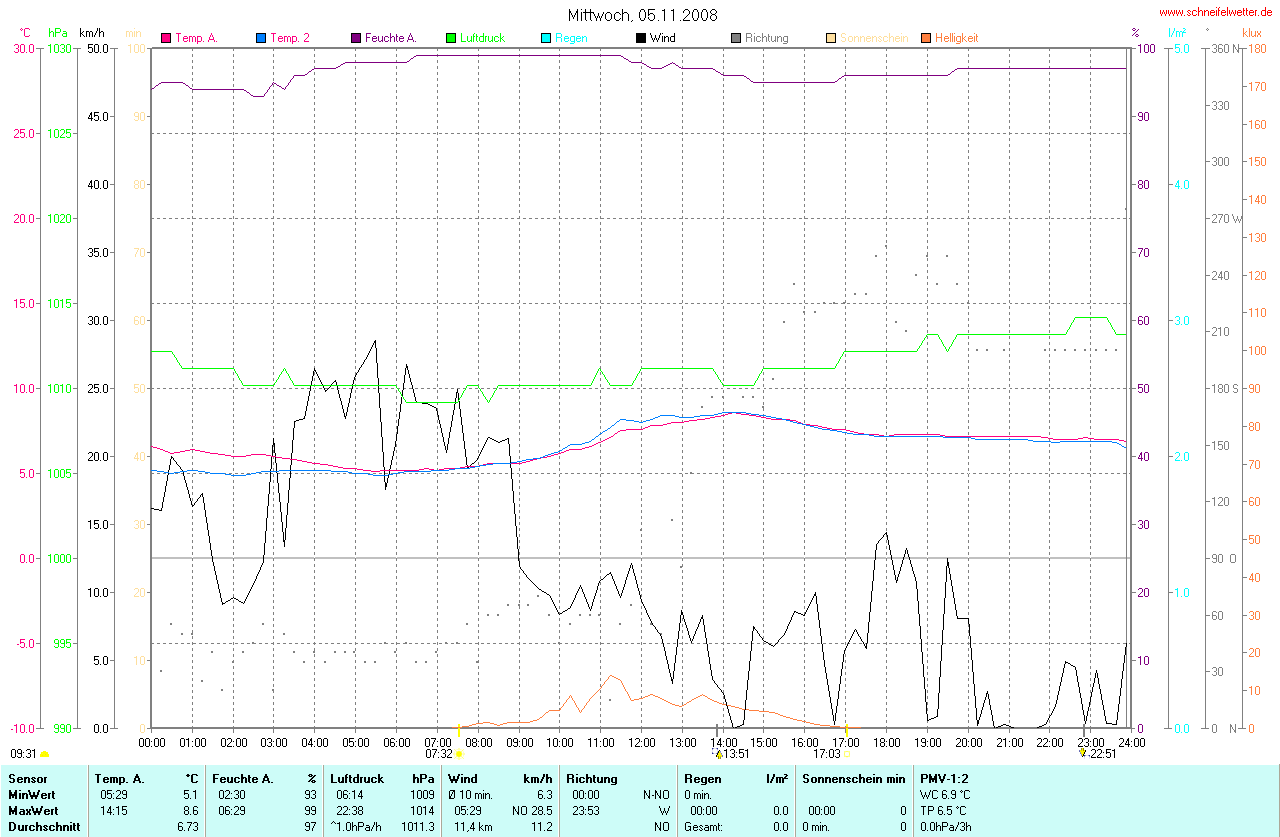This screenshot has height=837, width=1280.
Task: Click the 24:00 time axis label
Action: [1131, 742]
